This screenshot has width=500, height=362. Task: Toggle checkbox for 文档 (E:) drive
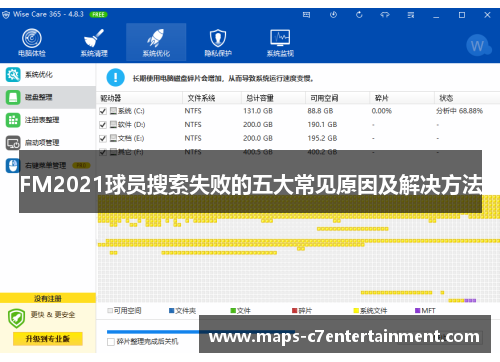coord(103,138)
